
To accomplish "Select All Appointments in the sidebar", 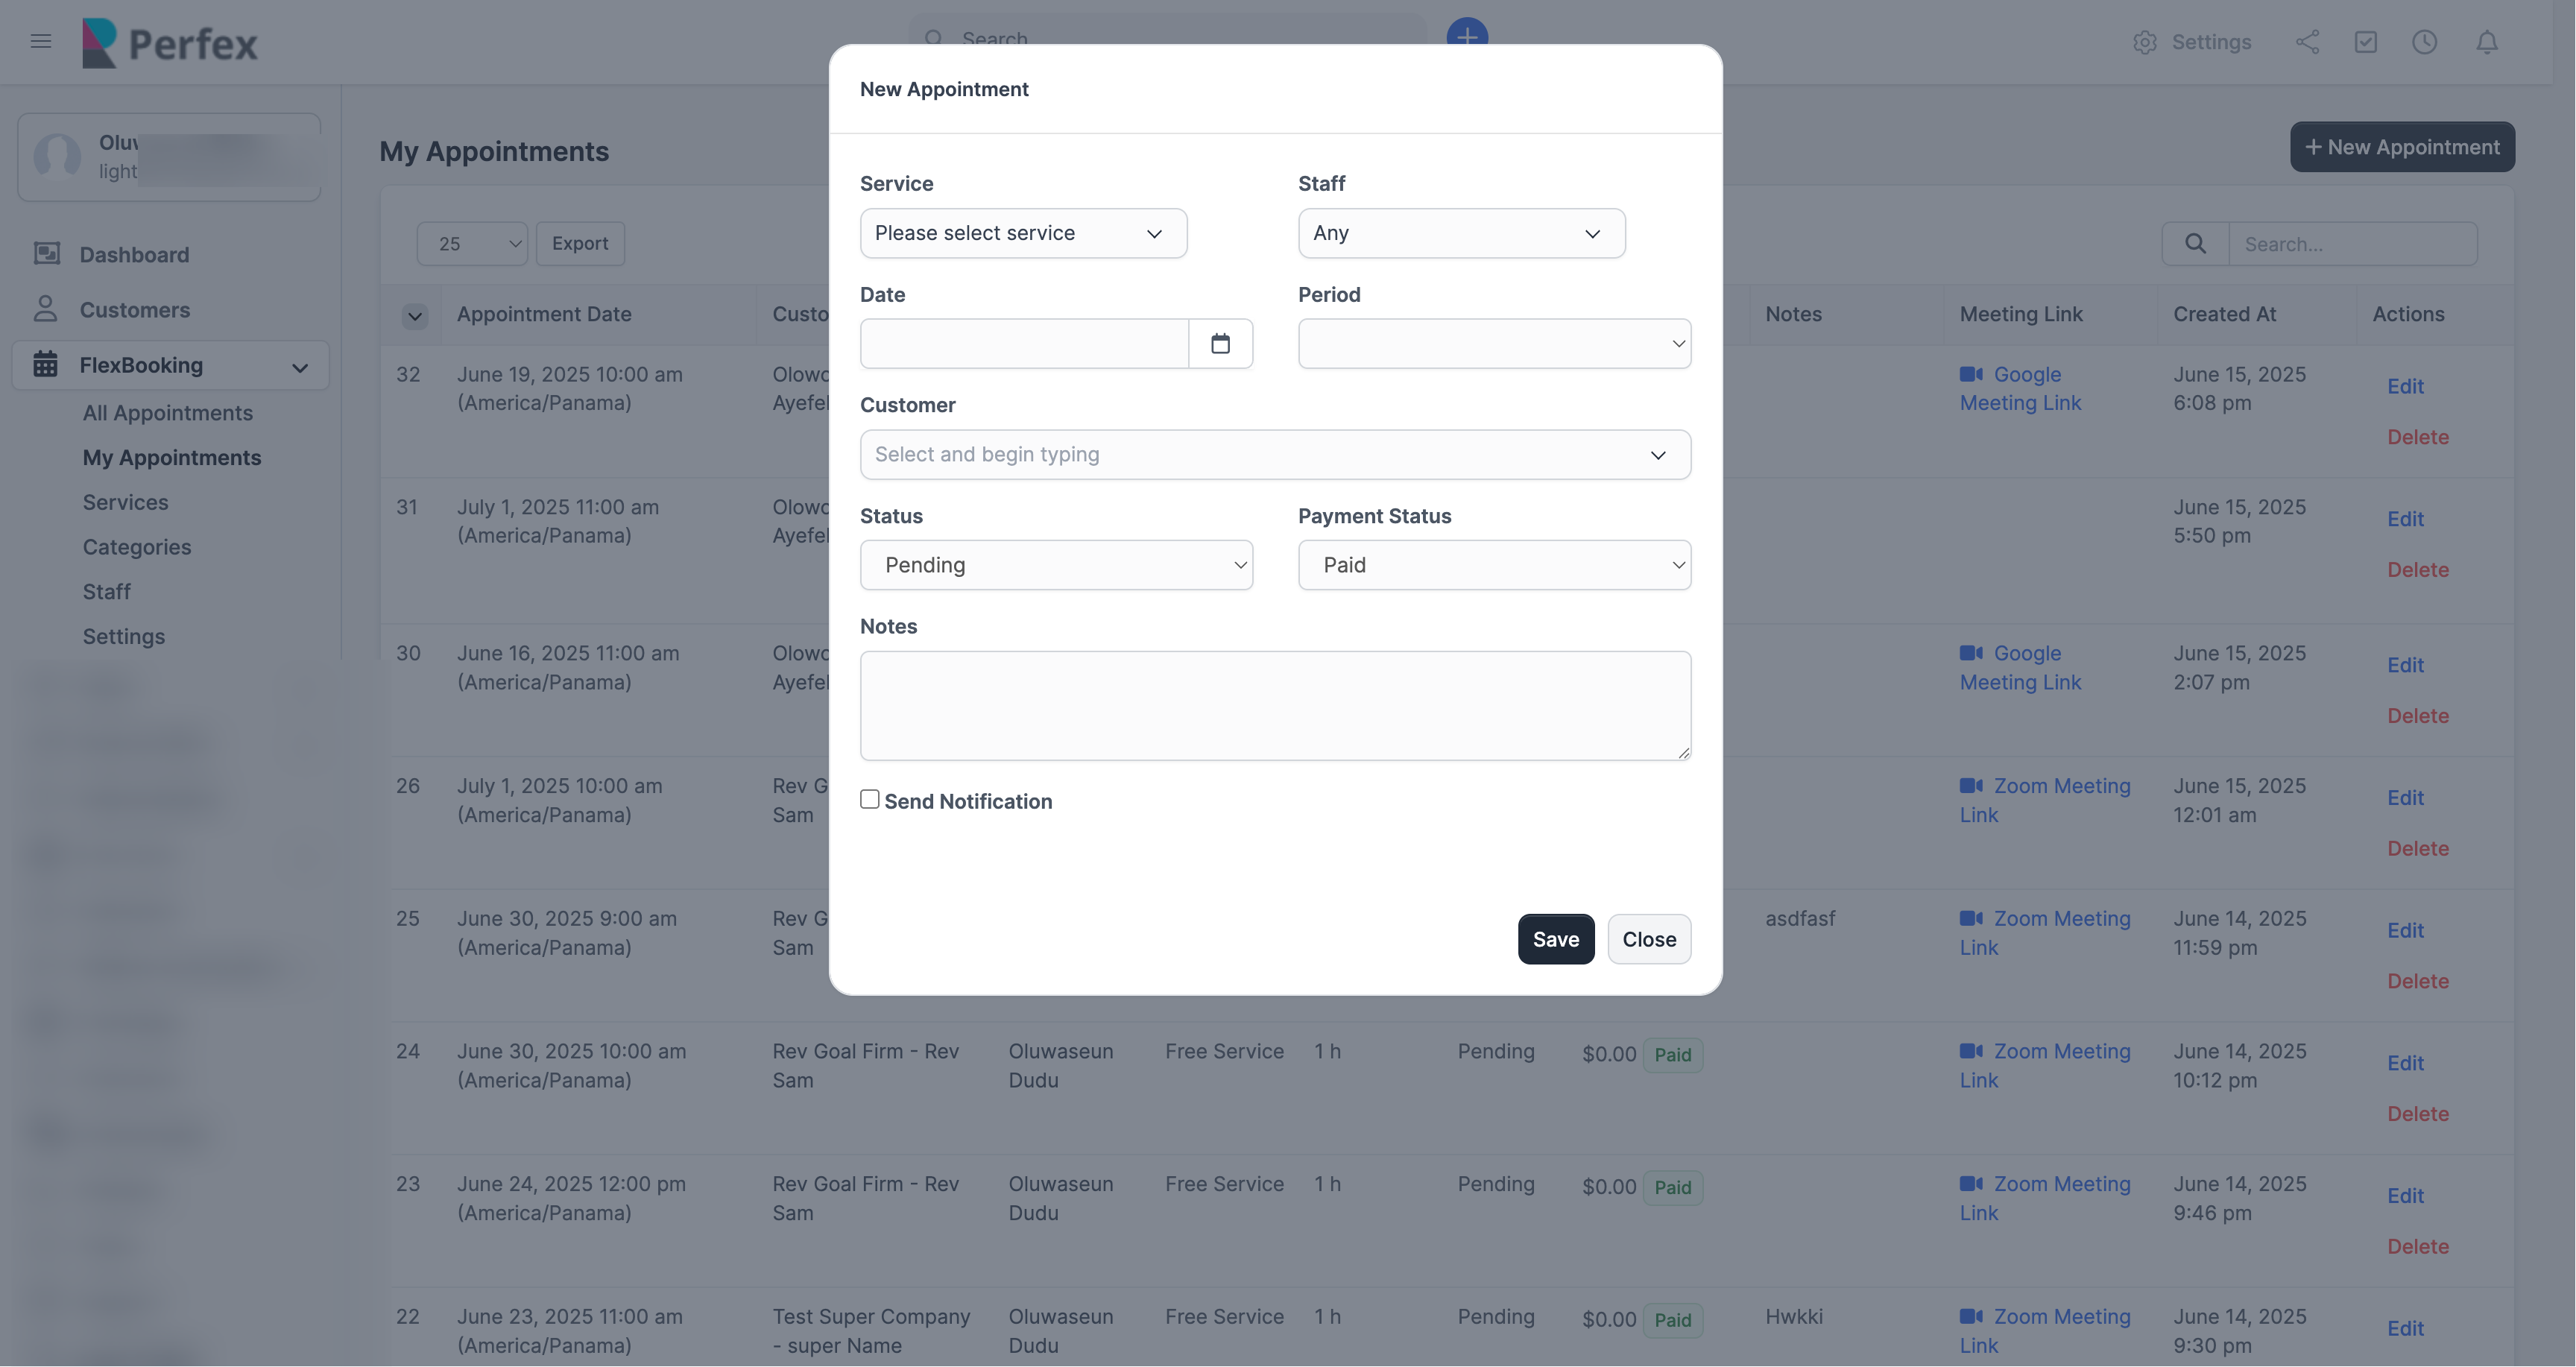I will click(x=167, y=412).
